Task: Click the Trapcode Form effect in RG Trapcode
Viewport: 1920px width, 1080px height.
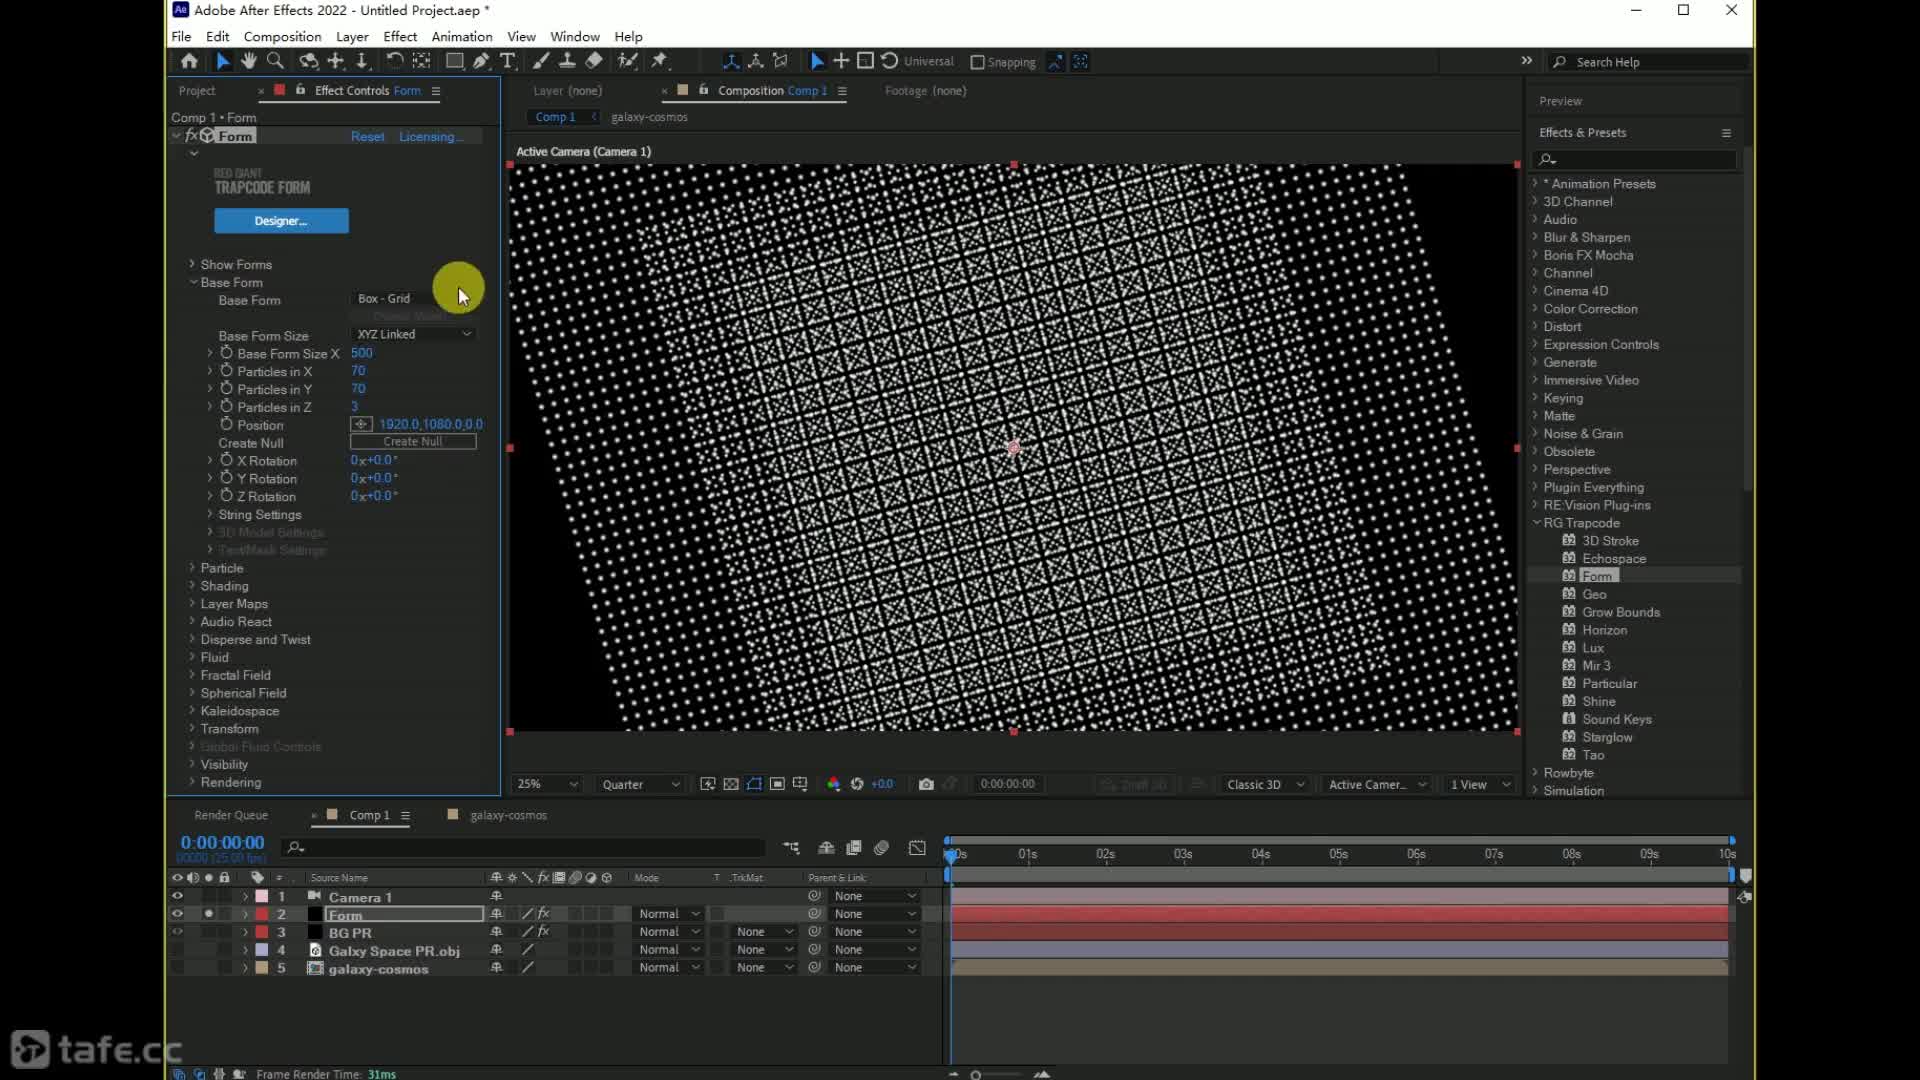Action: (1597, 576)
